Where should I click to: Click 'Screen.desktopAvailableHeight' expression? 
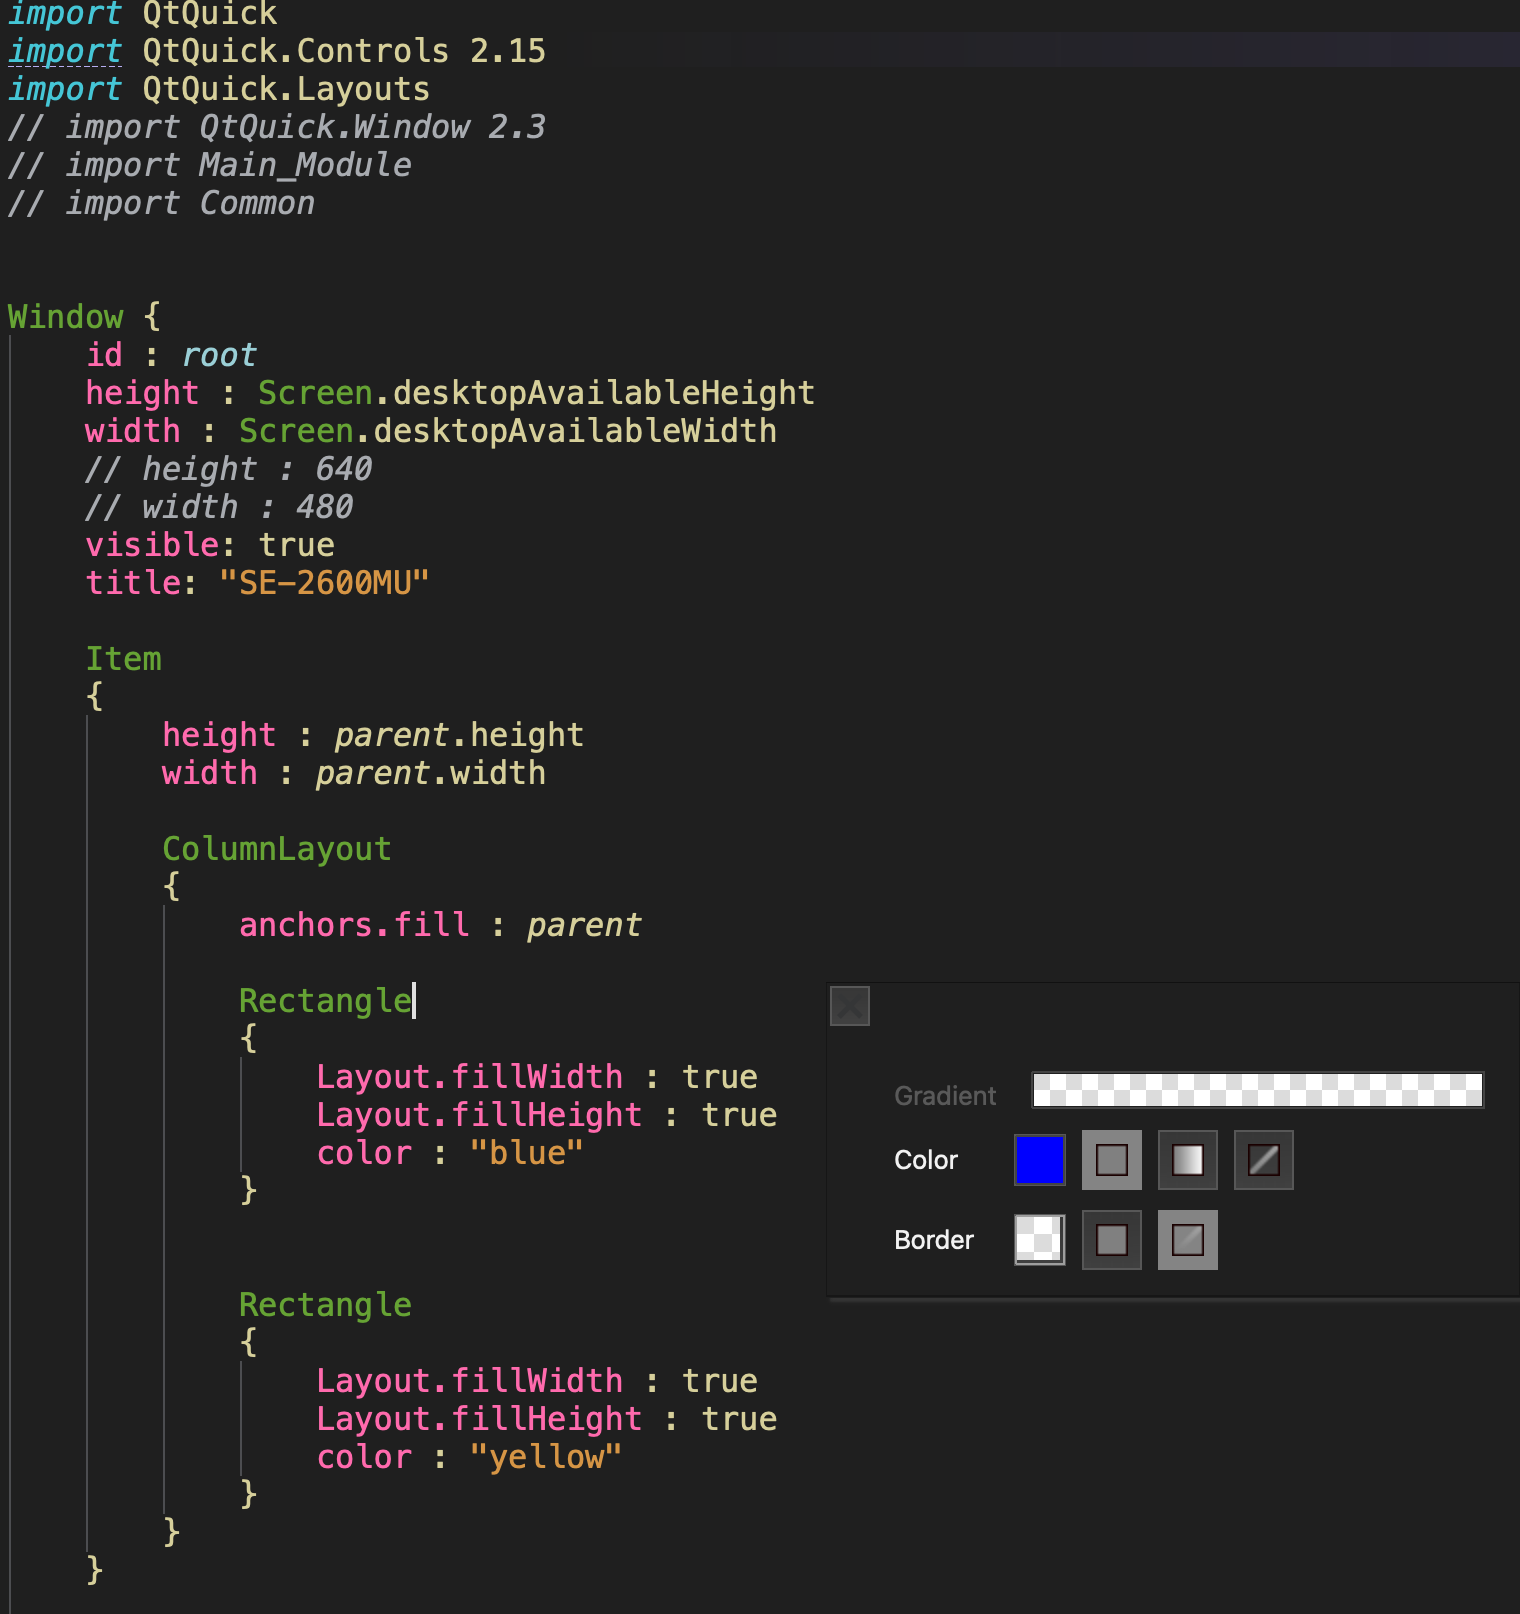(x=536, y=393)
